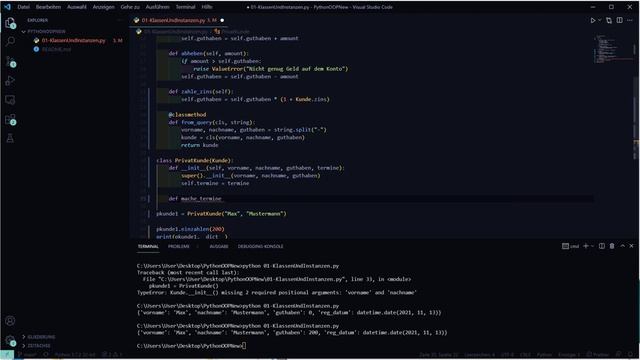The height and width of the screenshot is (360, 640).
Task: Collapse the PYTHONOOPNEW folder section
Action: click(x=43, y=31)
